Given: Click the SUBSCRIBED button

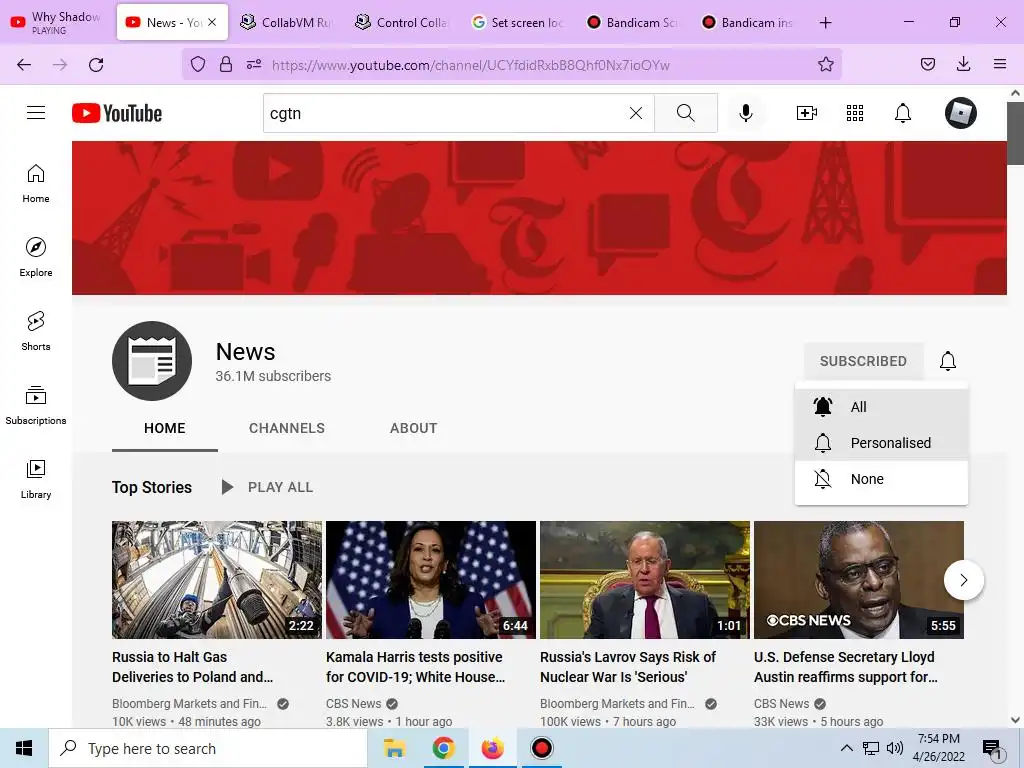Looking at the screenshot, I should pos(863,361).
